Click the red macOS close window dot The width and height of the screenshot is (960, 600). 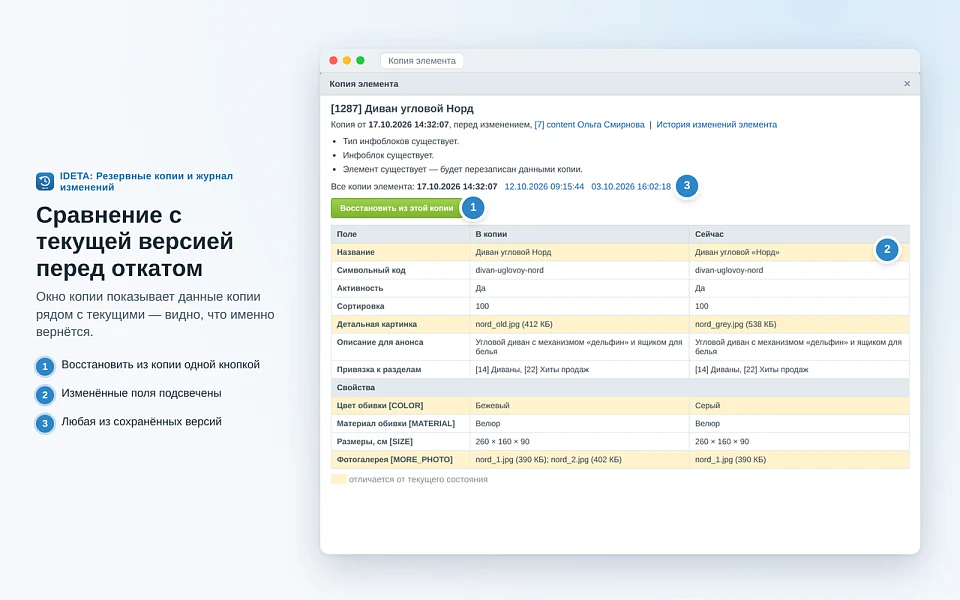(x=333, y=60)
